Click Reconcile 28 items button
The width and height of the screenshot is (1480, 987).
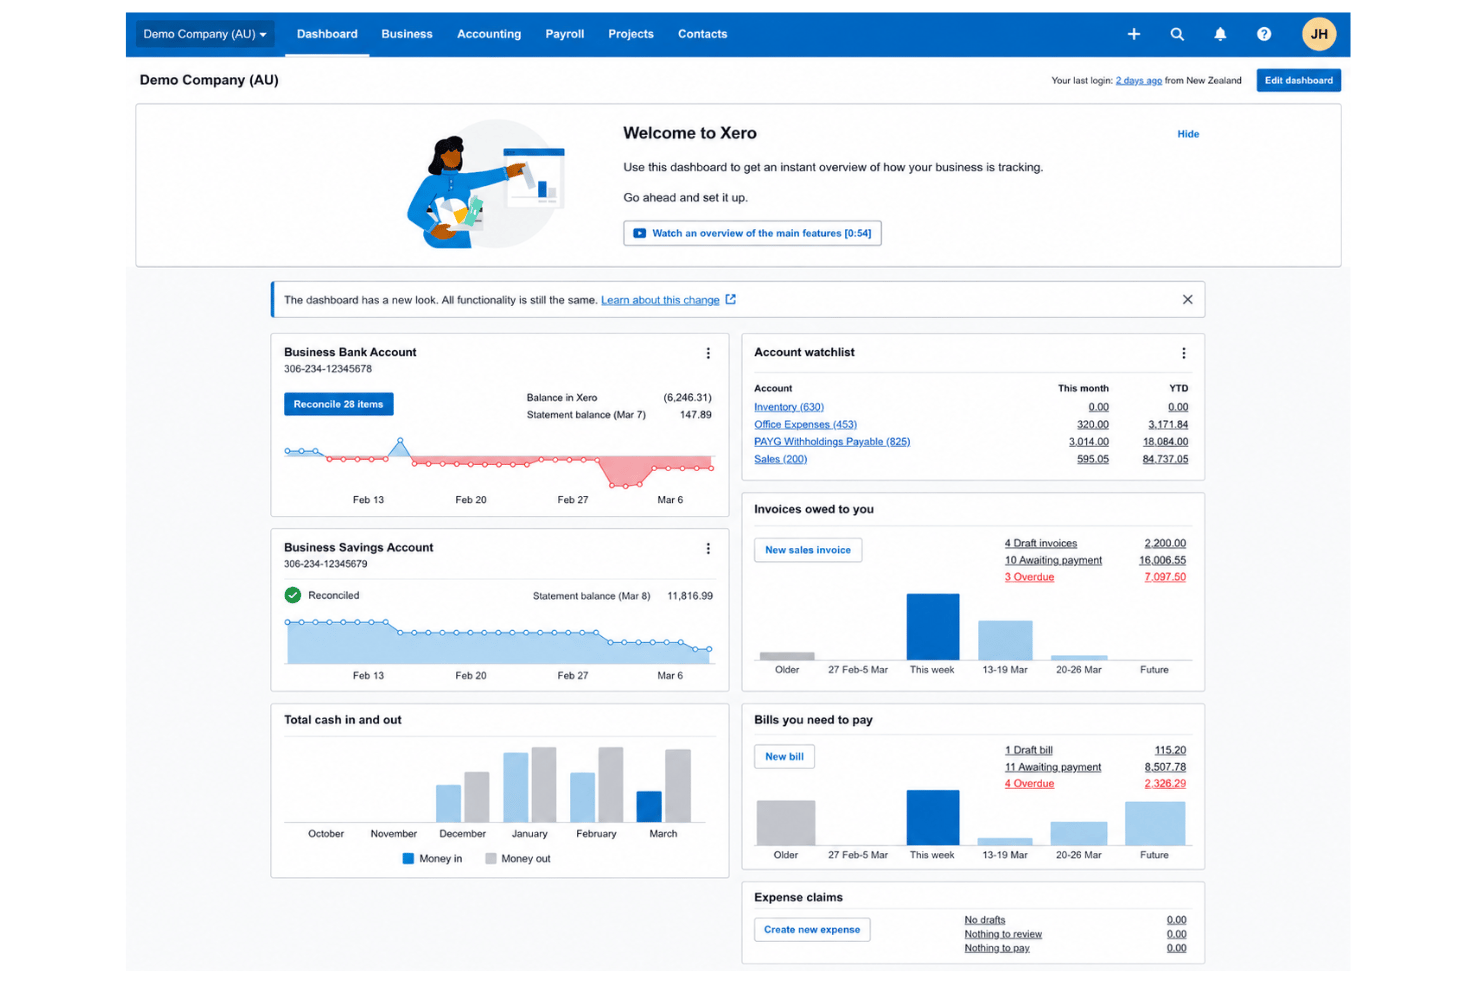[339, 404]
